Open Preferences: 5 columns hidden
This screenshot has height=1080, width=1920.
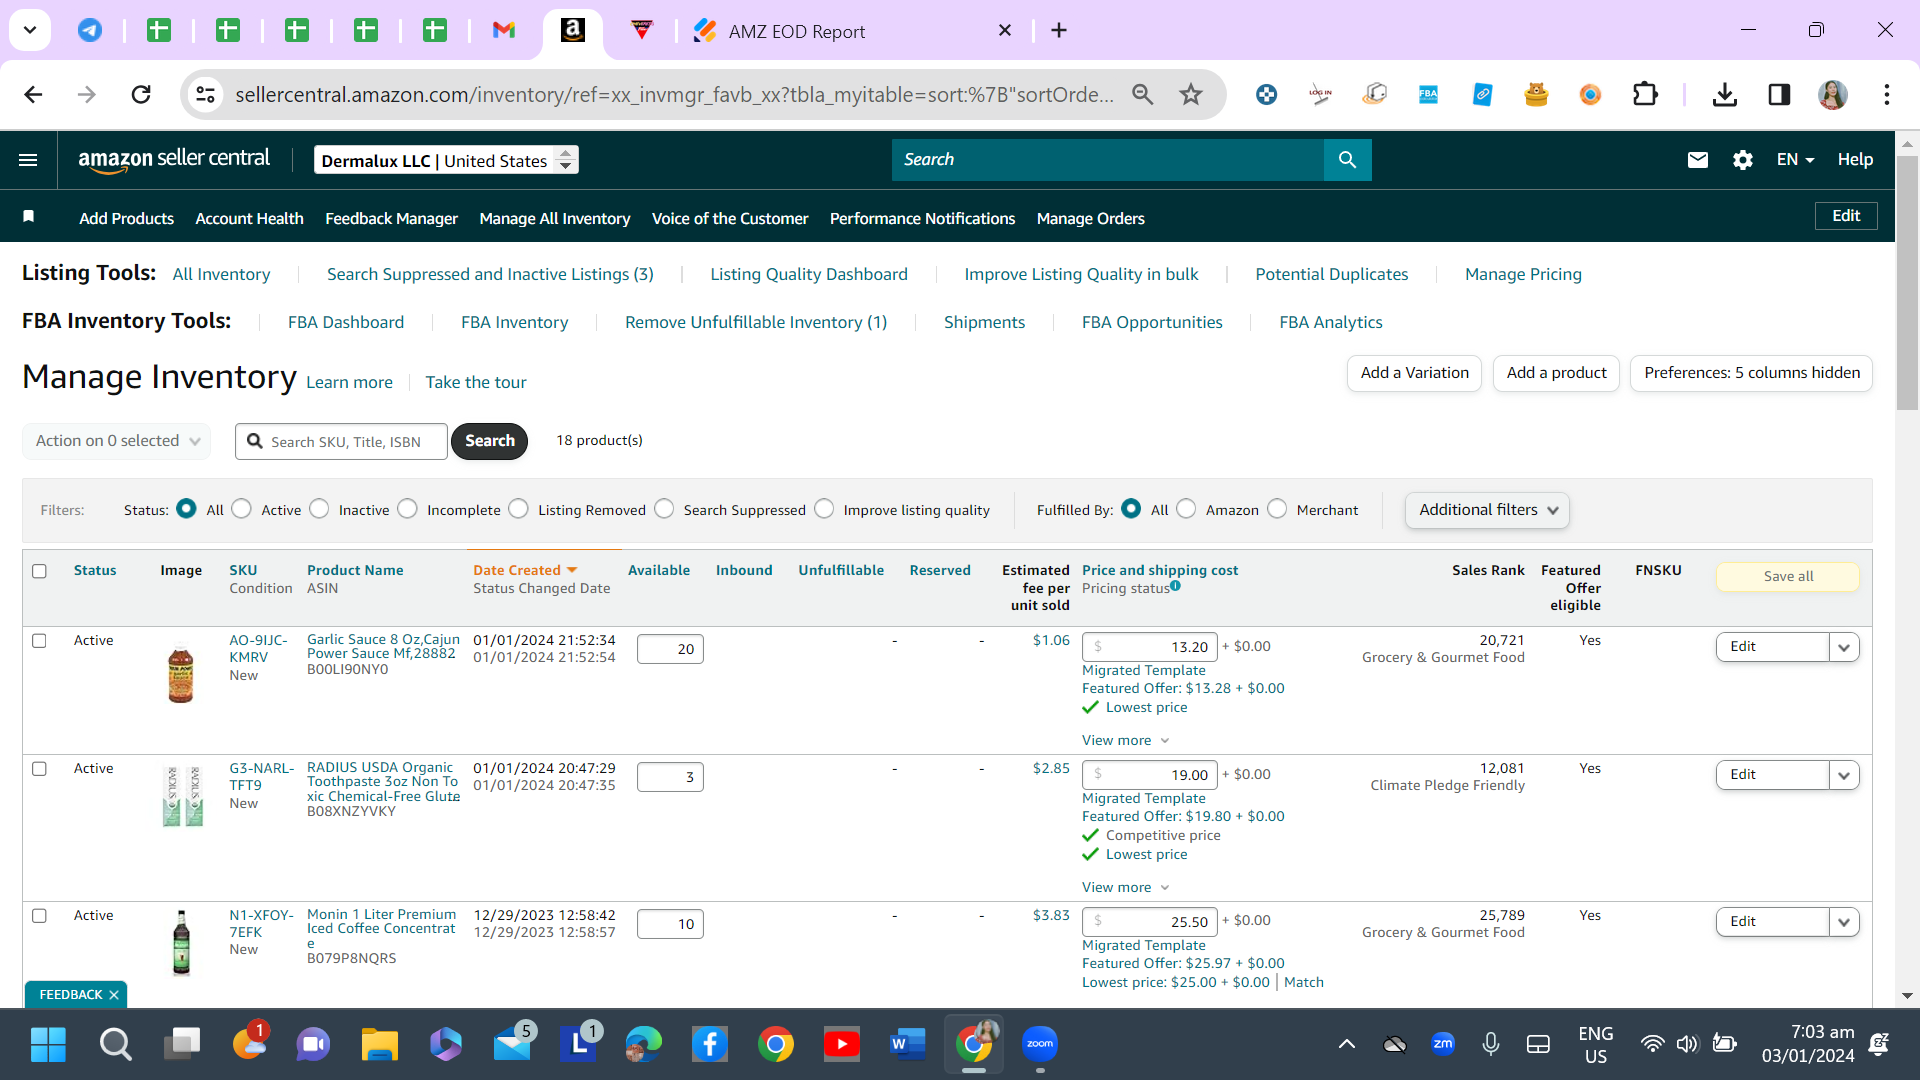[x=1751, y=373]
